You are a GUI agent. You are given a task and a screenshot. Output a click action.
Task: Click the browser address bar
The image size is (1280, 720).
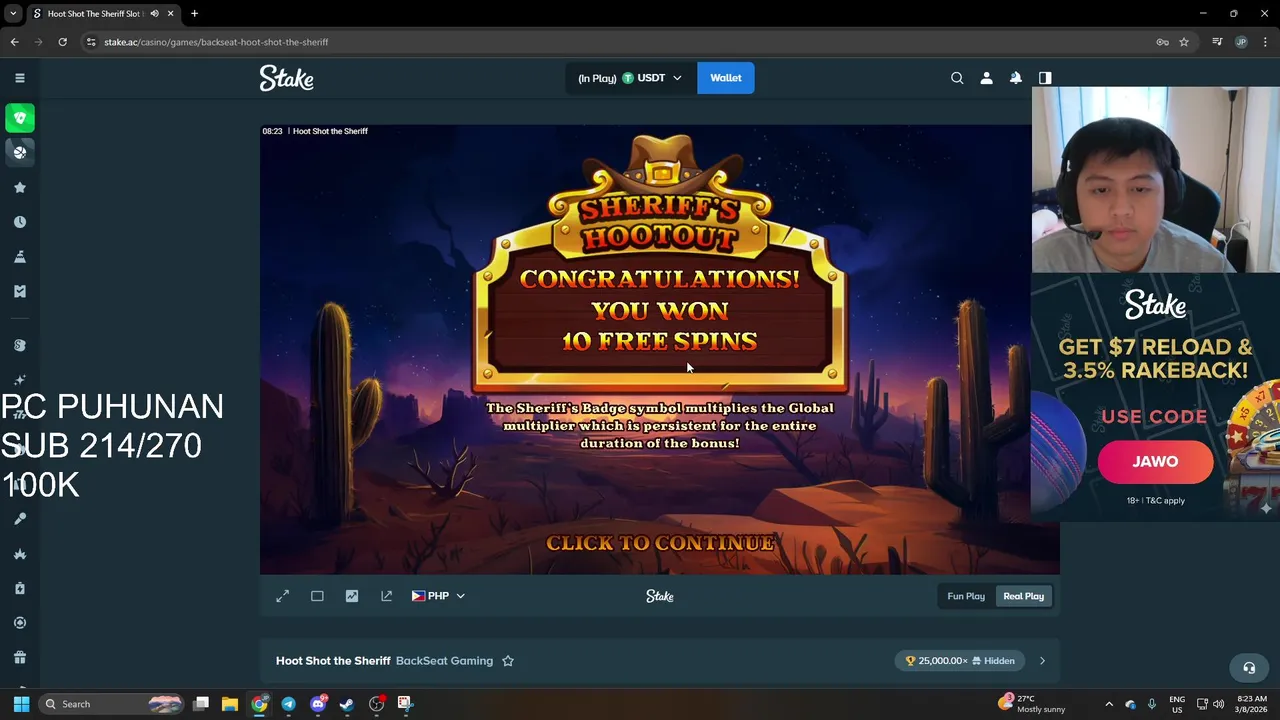(x=620, y=42)
